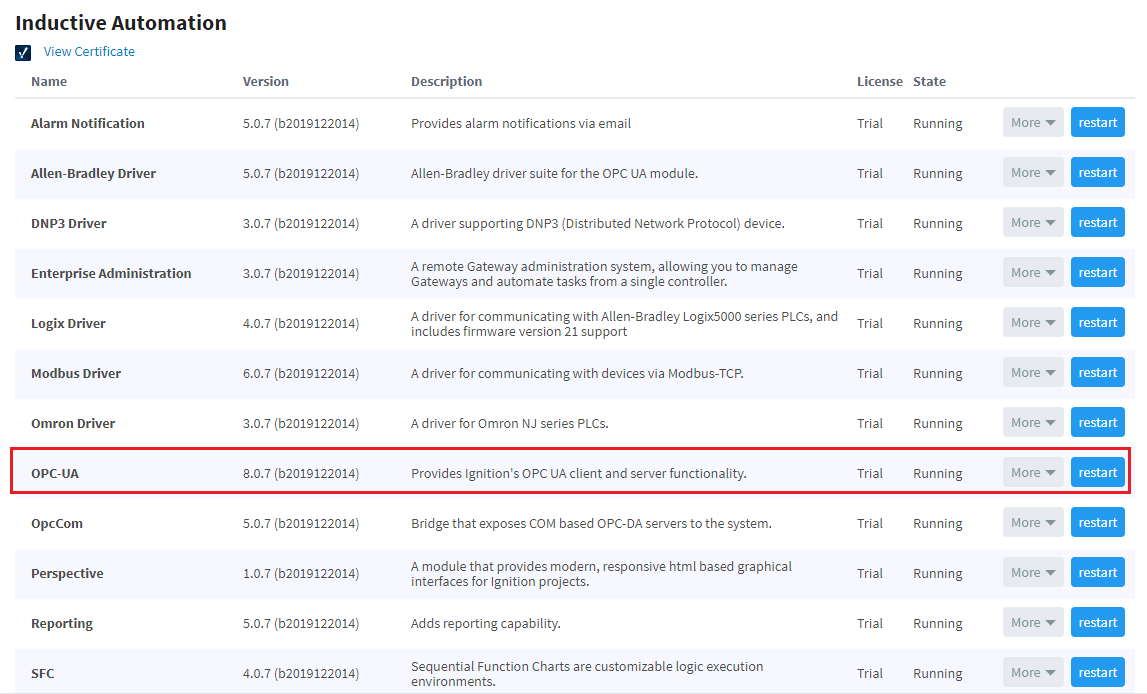Click the Omron NJ series description
The width and height of the screenshot is (1147, 694).
pos(510,423)
